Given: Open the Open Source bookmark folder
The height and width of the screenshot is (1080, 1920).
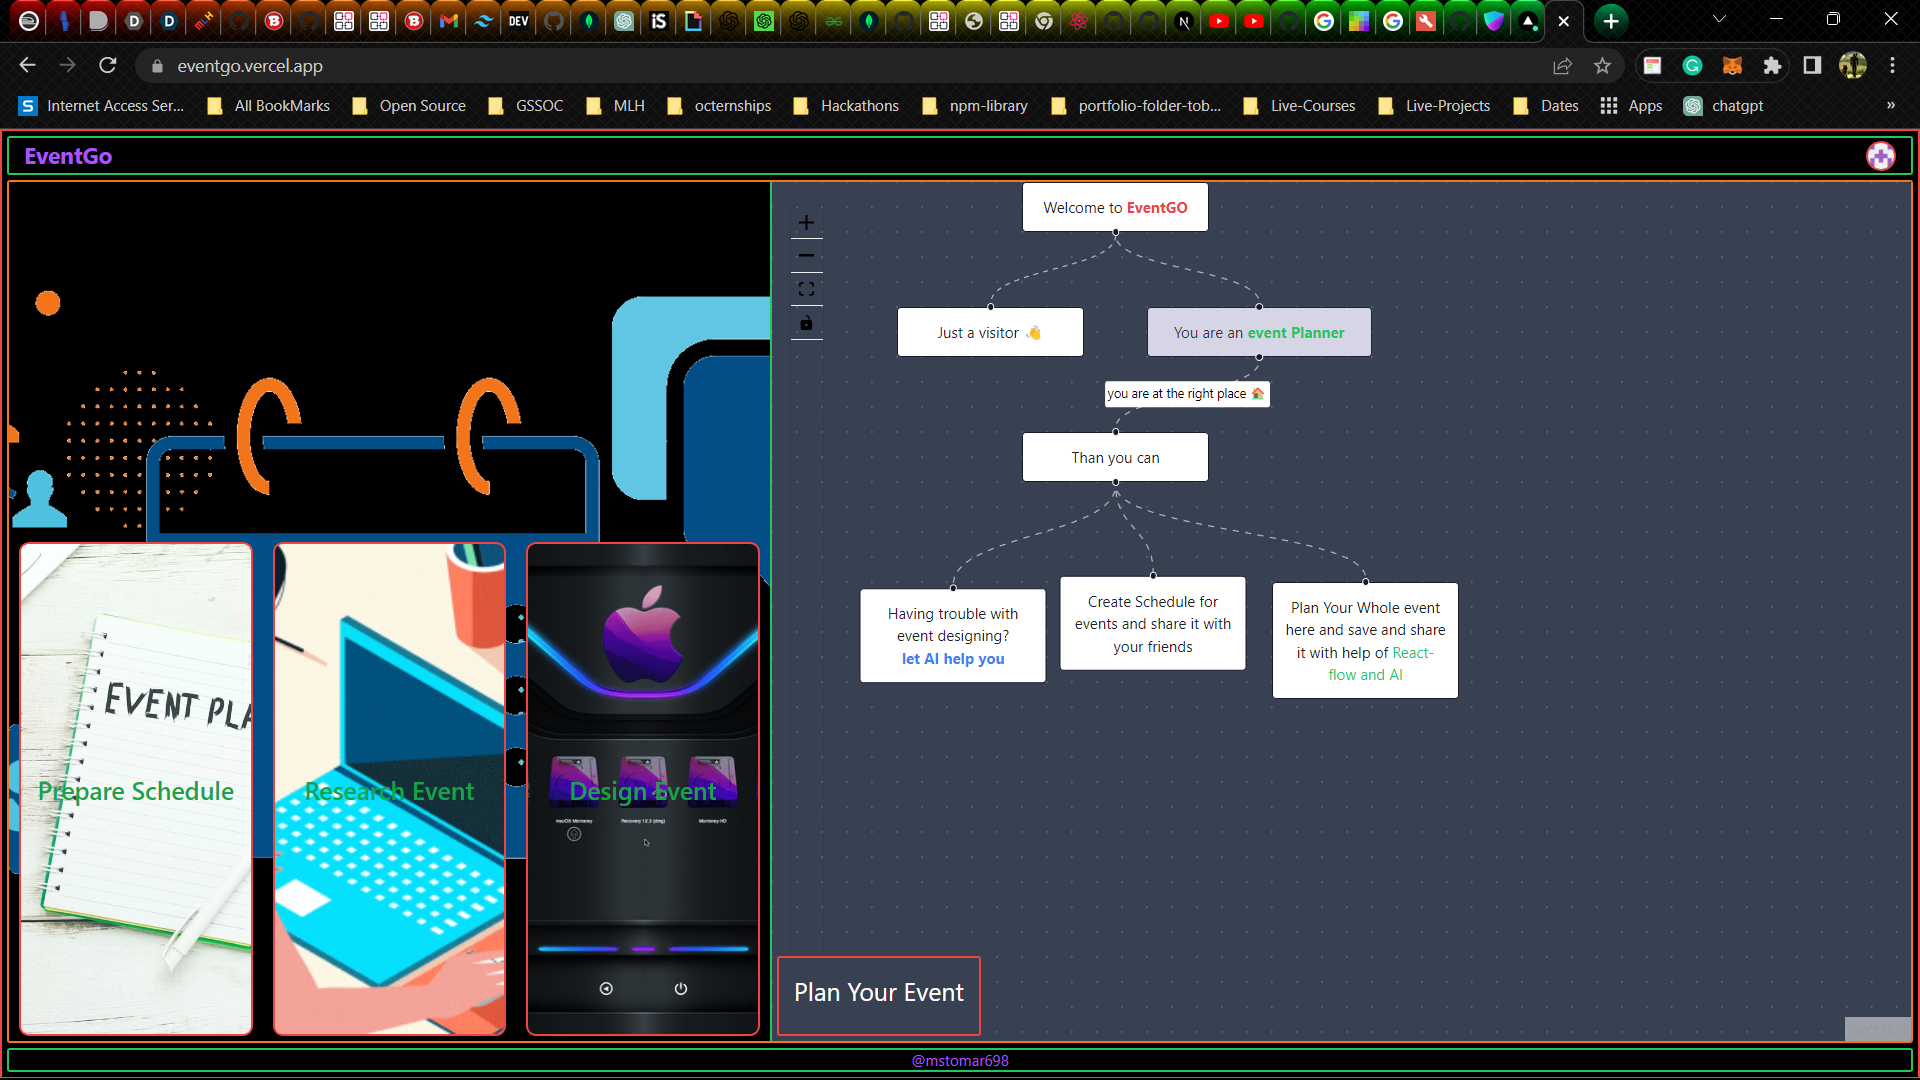Looking at the screenshot, I should pyautogui.click(x=409, y=106).
